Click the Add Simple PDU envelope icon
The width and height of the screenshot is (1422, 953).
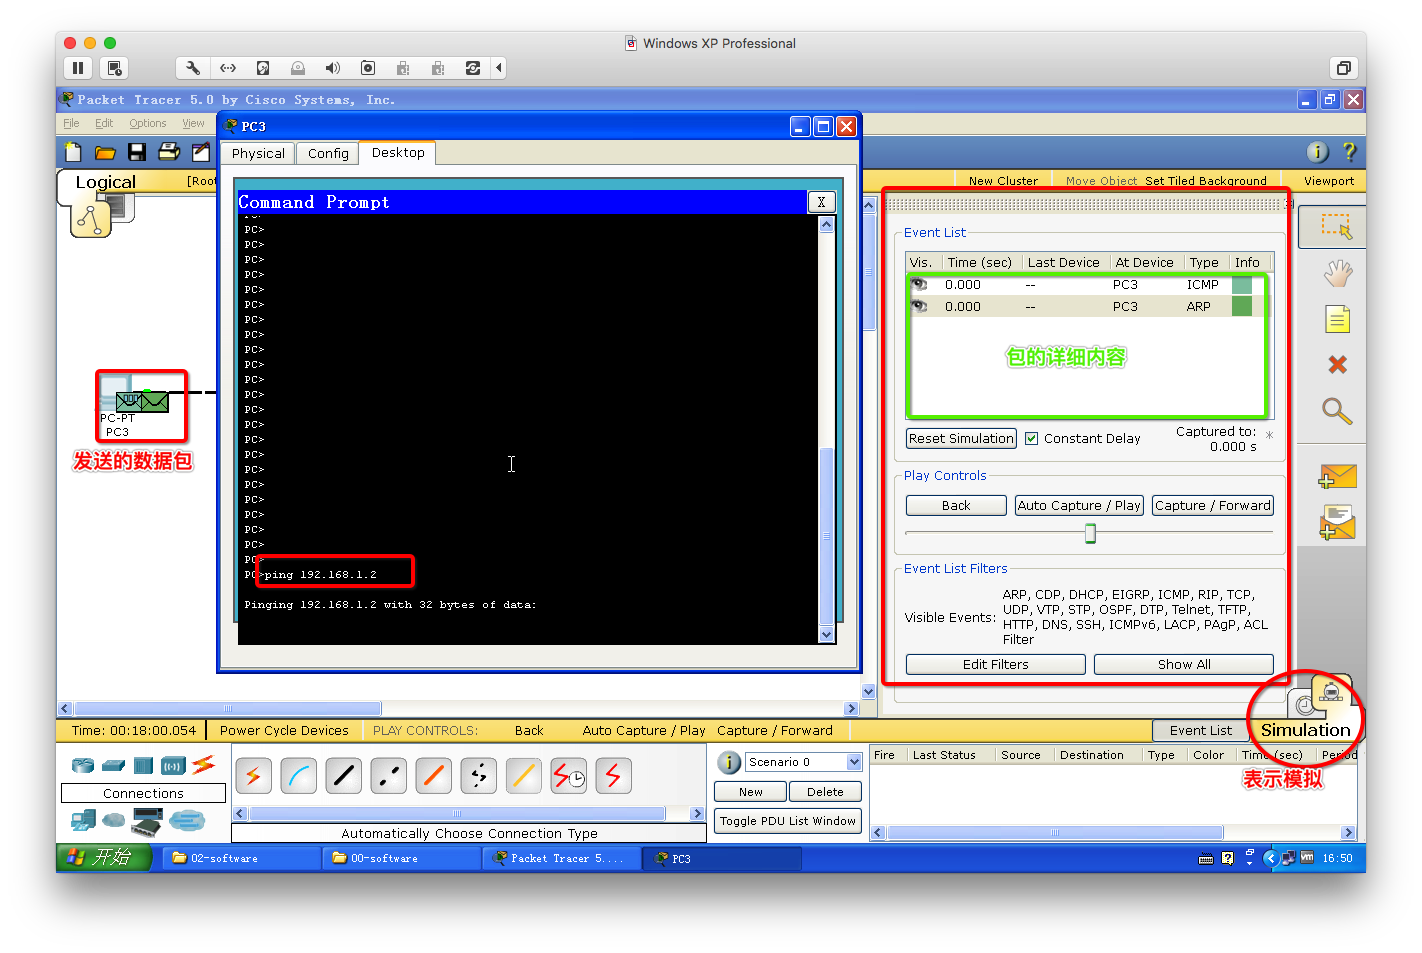1337,477
